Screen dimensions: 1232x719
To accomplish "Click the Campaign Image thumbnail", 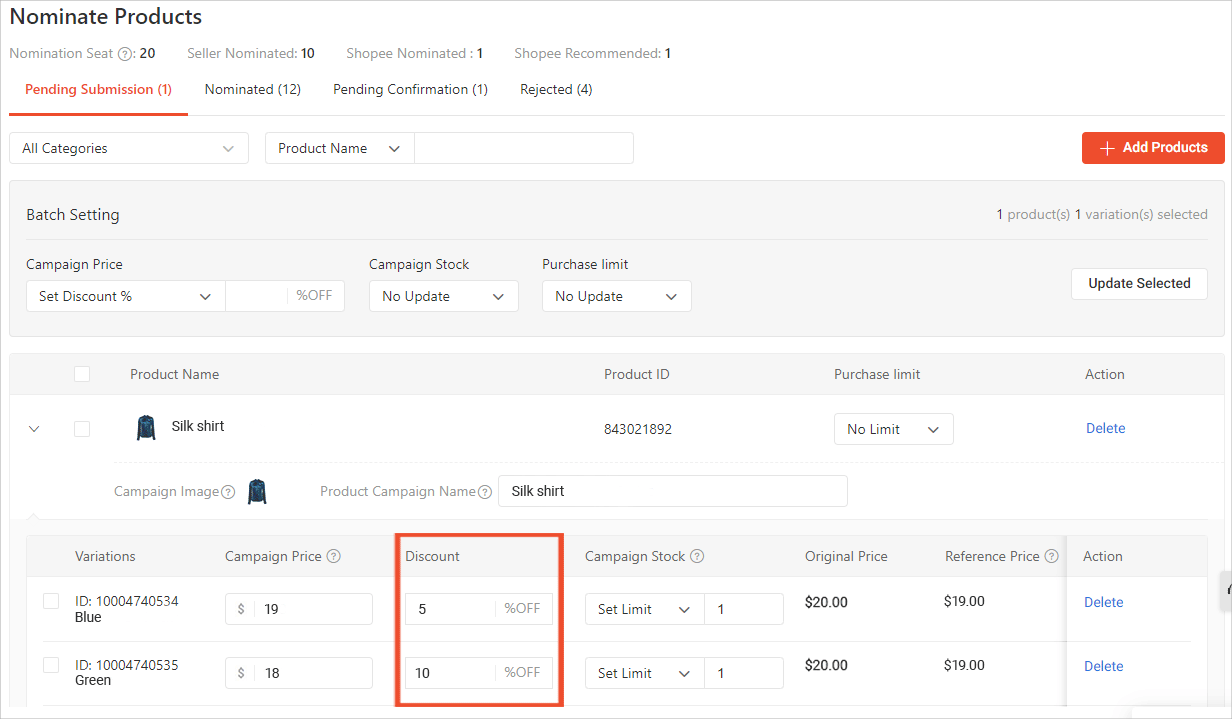I will coord(257,491).
